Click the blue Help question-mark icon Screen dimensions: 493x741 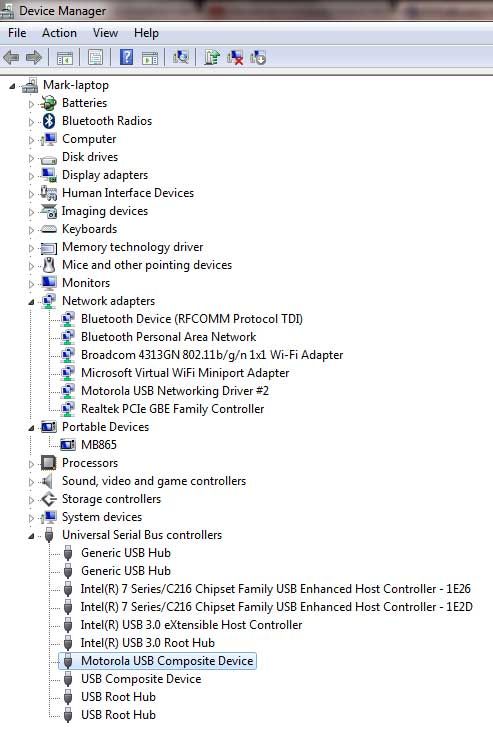126,57
